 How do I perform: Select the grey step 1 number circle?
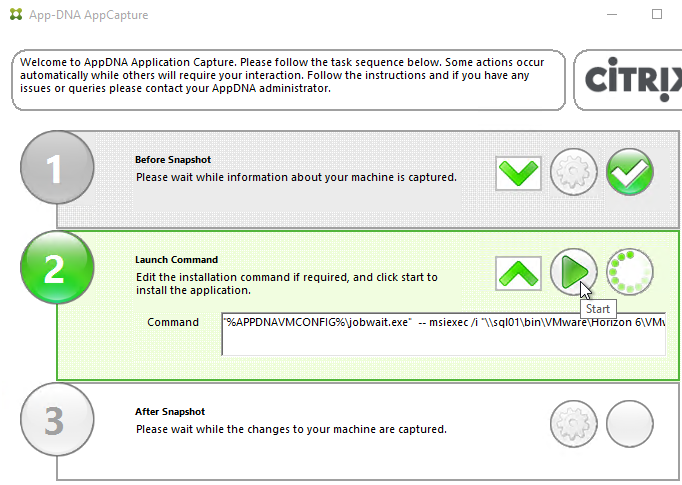[57, 167]
